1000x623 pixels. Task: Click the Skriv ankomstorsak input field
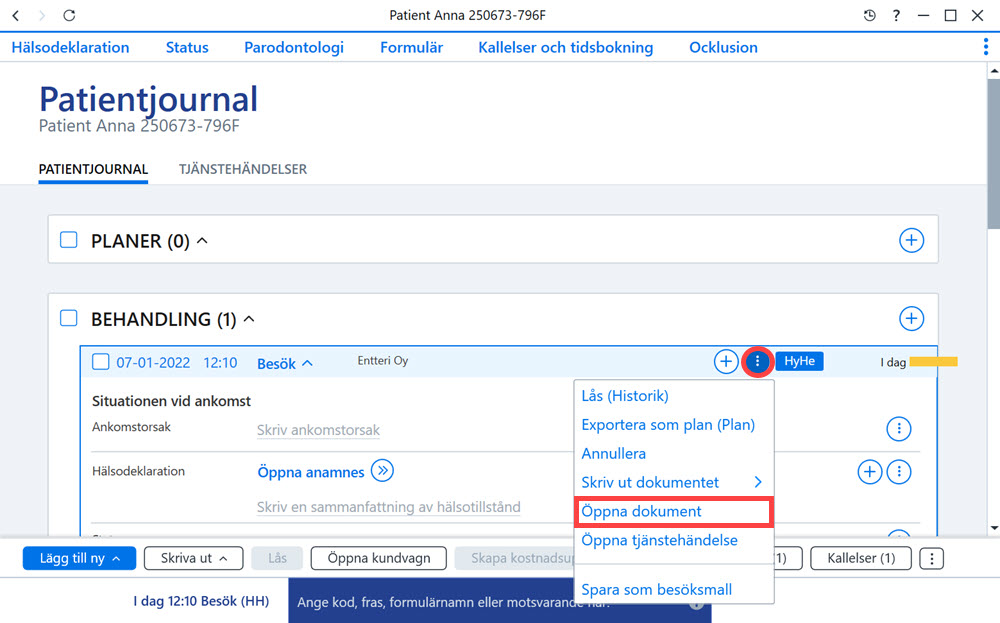(318, 430)
